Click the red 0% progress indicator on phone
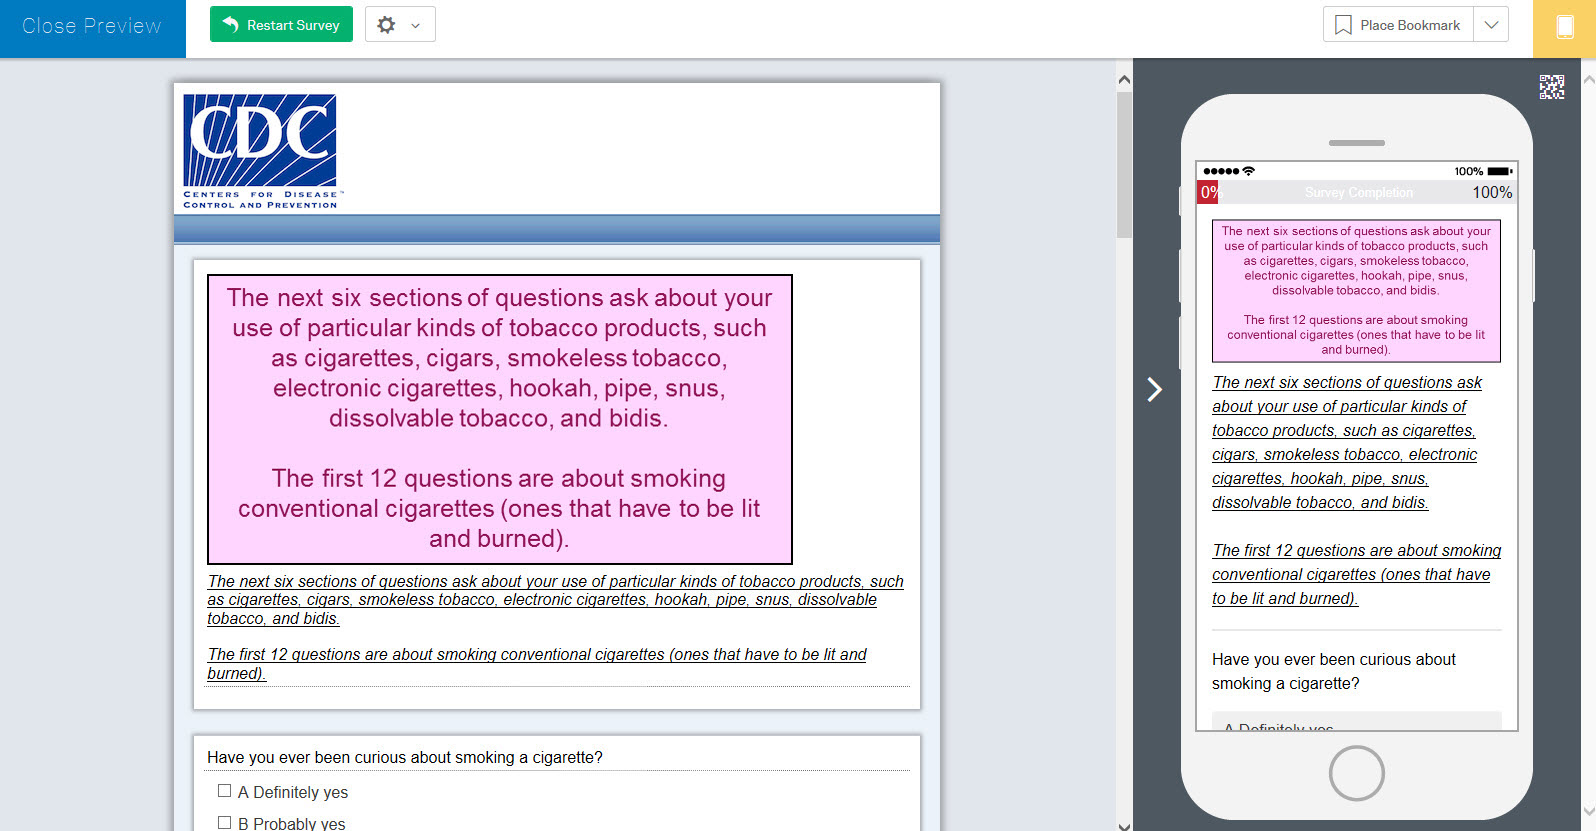Image resolution: width=1596 pixels, height=831 pixels. [x=1208, y=192]
